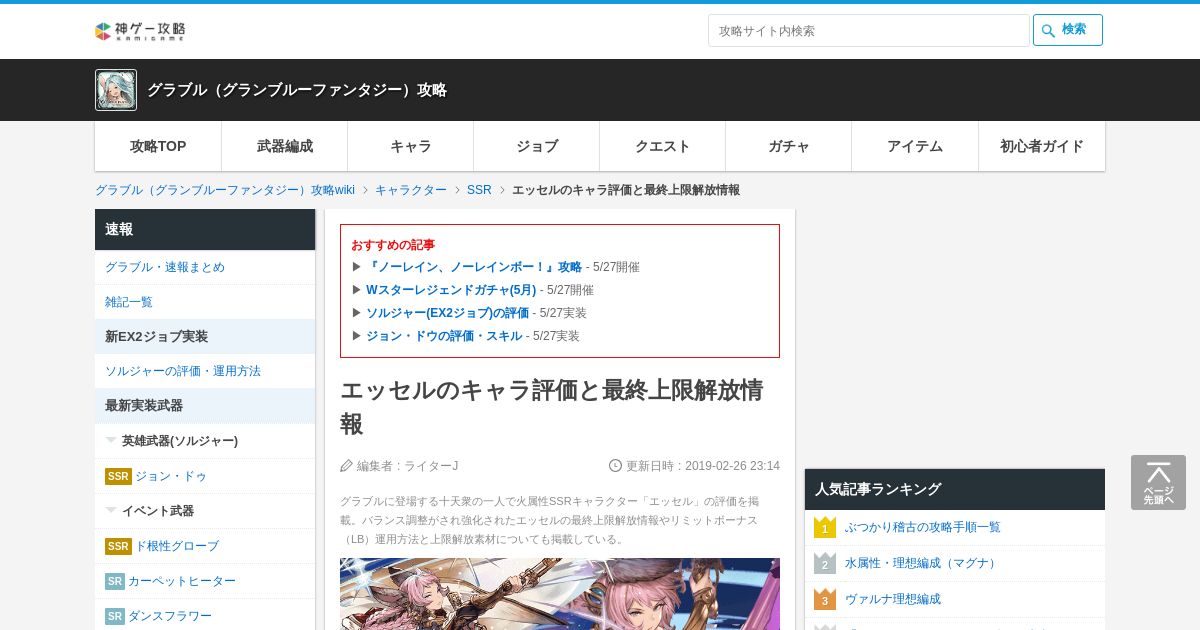Click ページ先頭へ back-to-top button

1158,483
